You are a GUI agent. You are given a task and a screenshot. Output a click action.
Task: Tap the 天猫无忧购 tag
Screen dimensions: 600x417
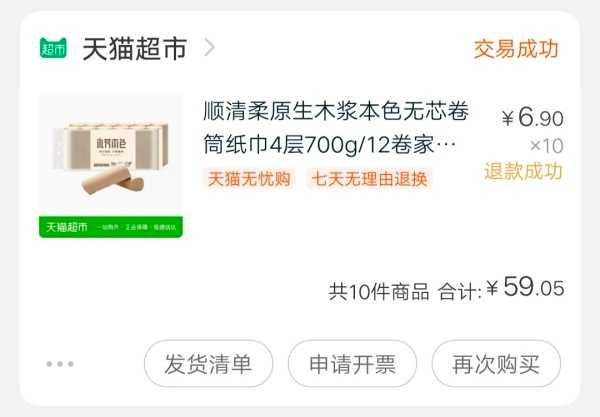click(249, 179)
